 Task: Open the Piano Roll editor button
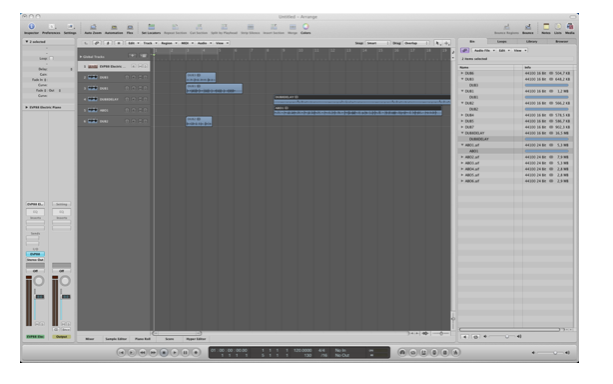(142, 339)
